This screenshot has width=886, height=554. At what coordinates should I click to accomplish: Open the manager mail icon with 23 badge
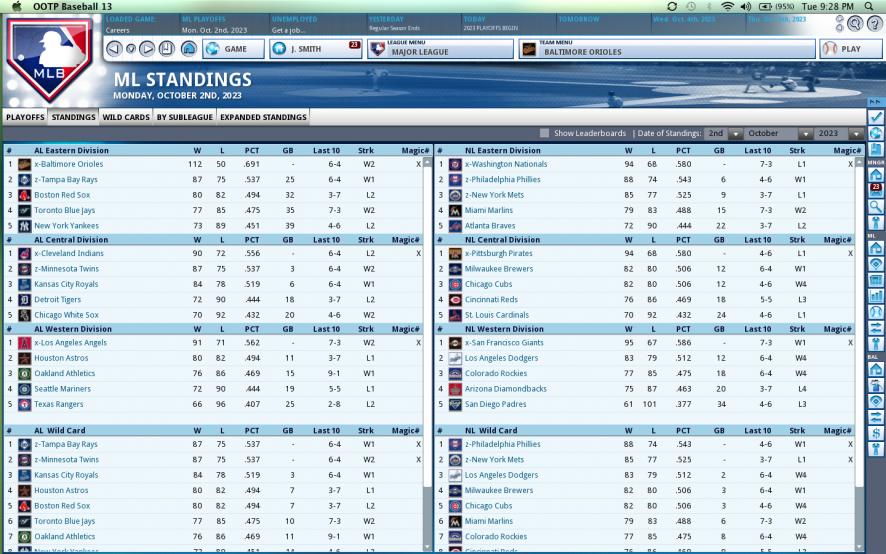click(876, 190)
